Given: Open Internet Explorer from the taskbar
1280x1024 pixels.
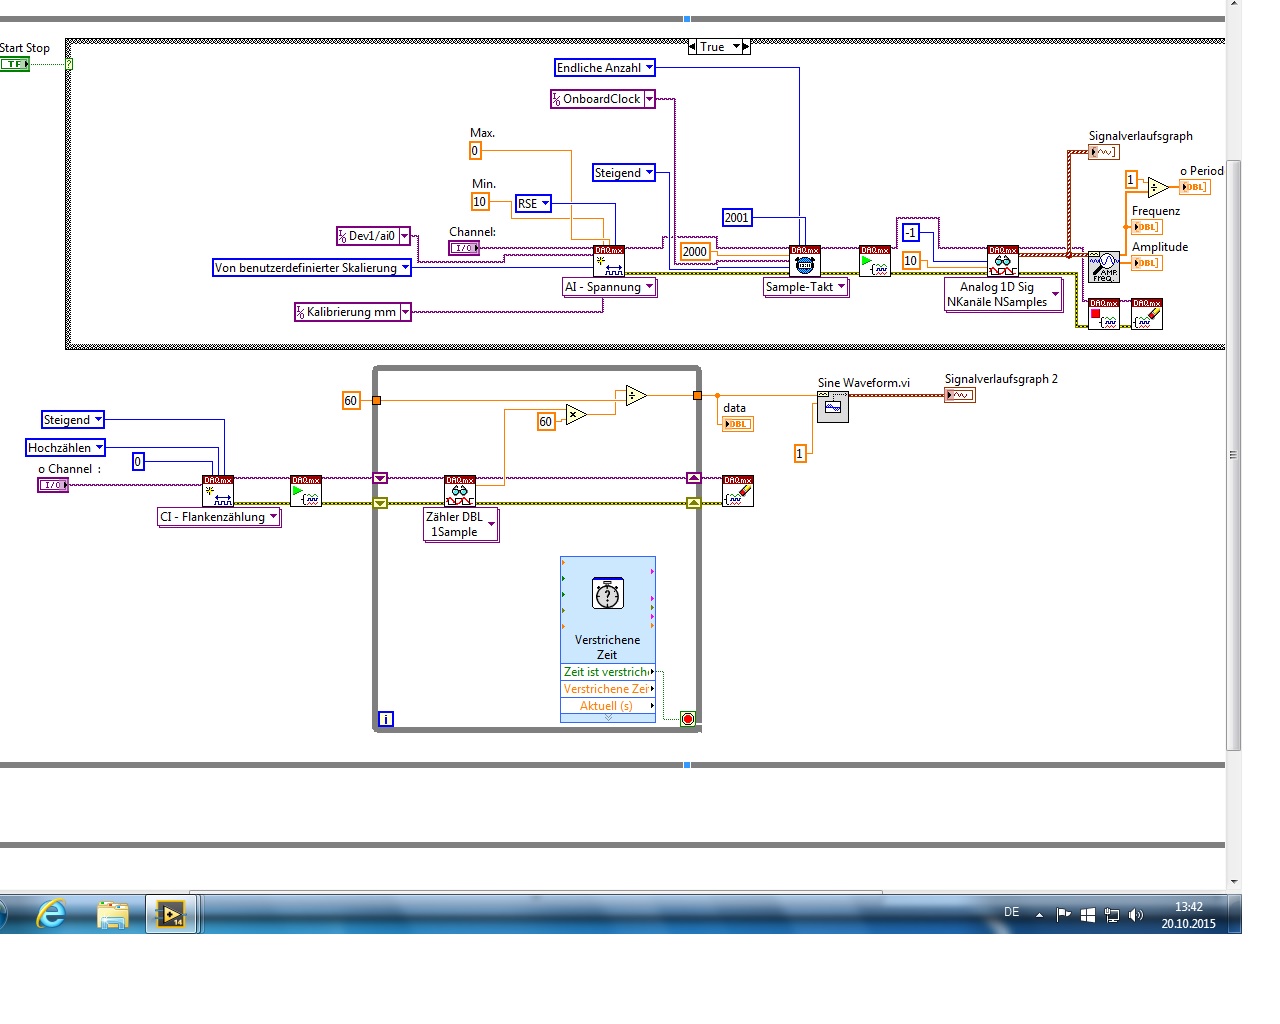Looking at the screenshot, I should pyautogui.click(x=50, y=914).
